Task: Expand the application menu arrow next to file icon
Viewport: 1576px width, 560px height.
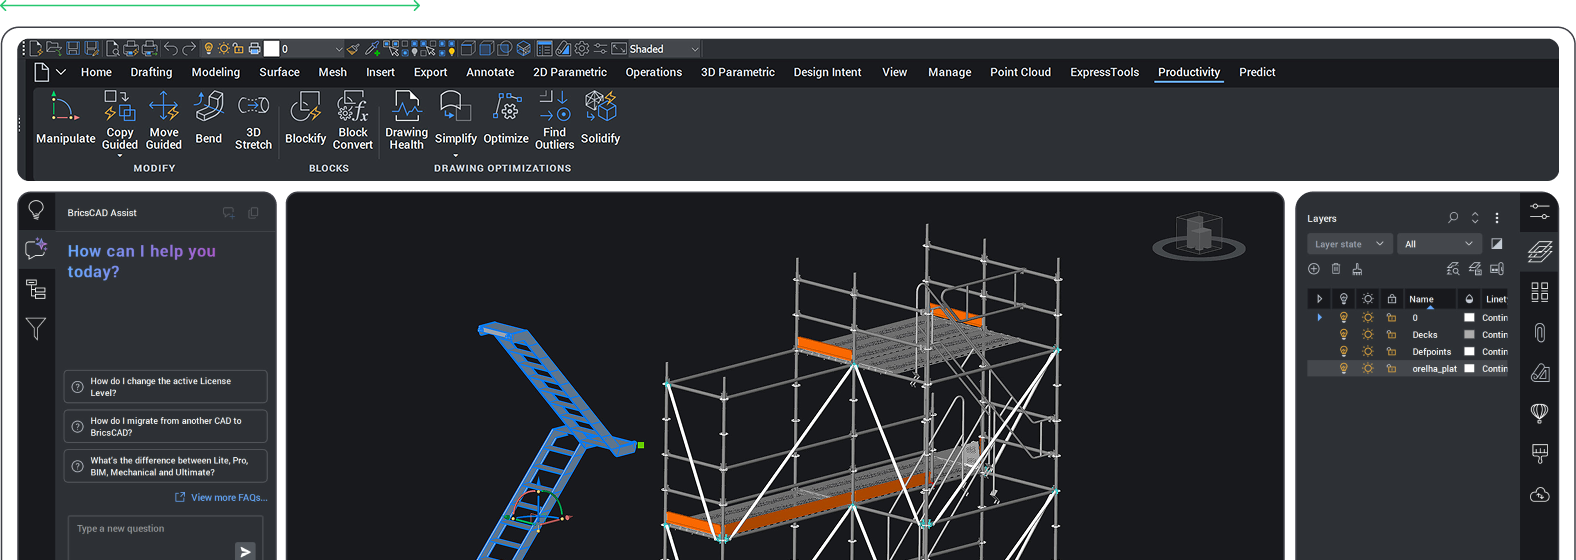Action: pyautogui.click(x=61, y=72)
